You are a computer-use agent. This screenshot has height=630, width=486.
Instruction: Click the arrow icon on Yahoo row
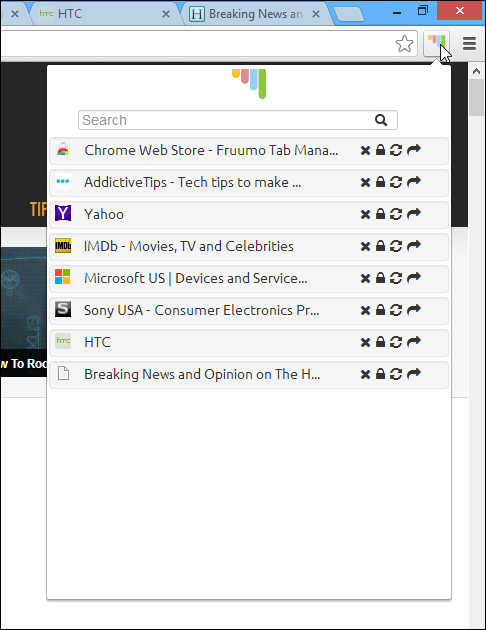tap(414, 214)
